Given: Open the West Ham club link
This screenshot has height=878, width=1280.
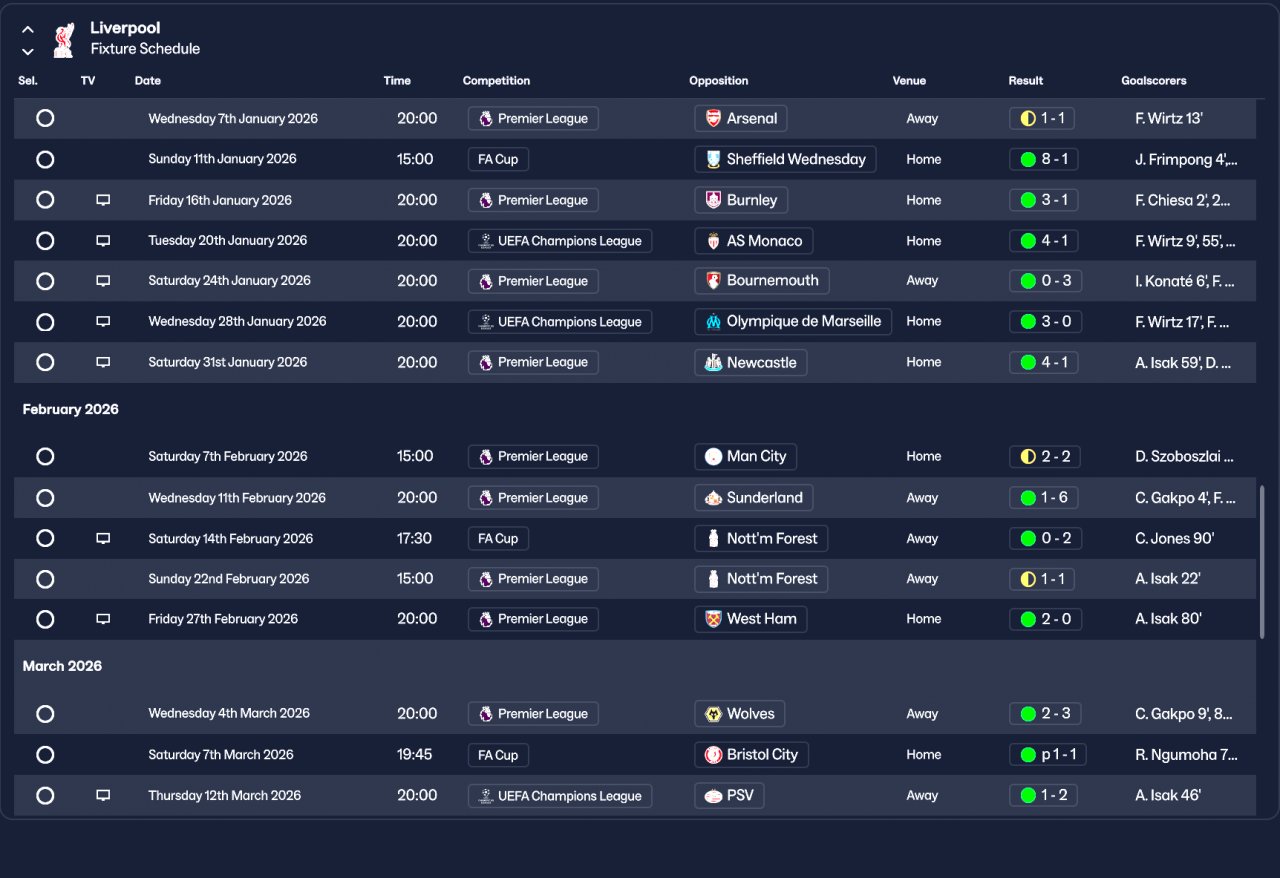Looking at the screenshot, I should [x=751, y=619].
